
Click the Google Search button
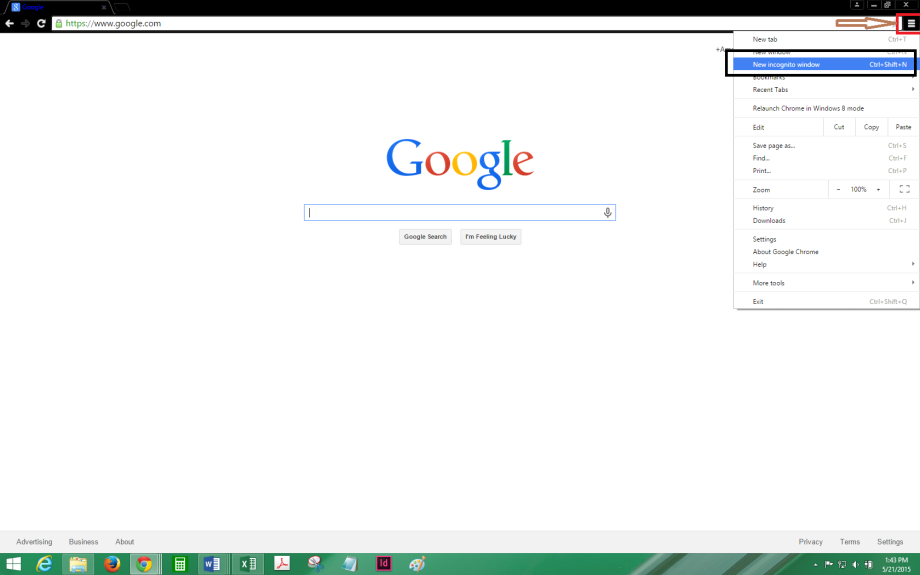point(425,236)
